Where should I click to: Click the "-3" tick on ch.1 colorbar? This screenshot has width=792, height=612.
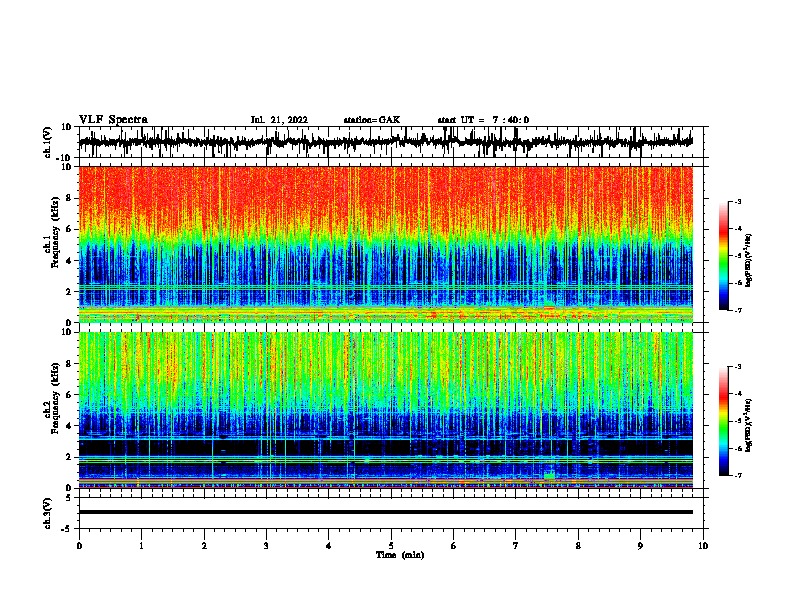click(x=738, y=202)
